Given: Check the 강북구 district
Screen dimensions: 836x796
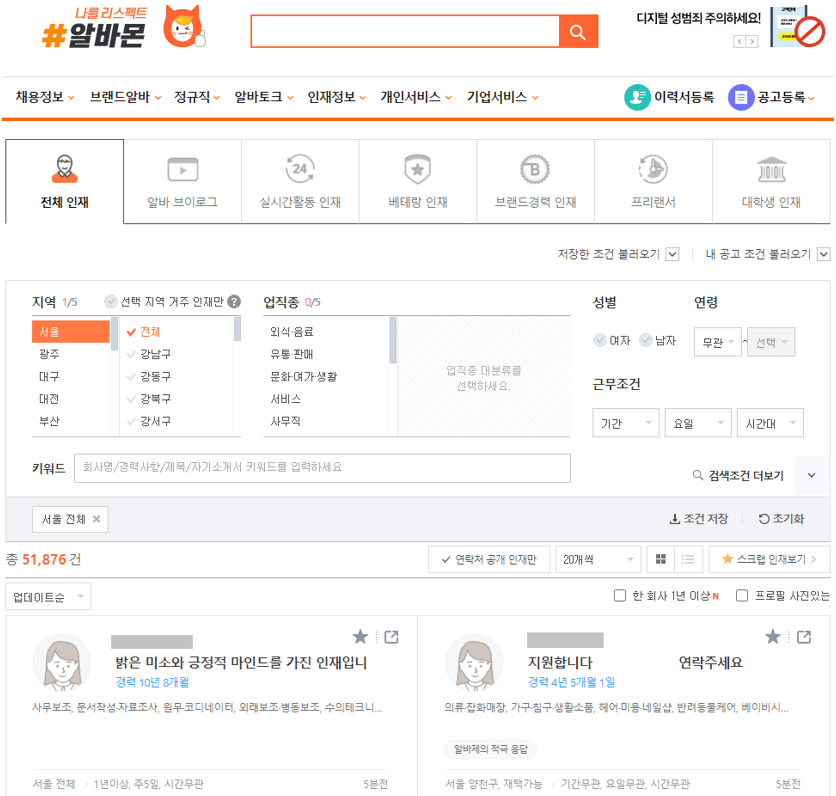Looking at the screenshot, I should [x=131, y=399].
